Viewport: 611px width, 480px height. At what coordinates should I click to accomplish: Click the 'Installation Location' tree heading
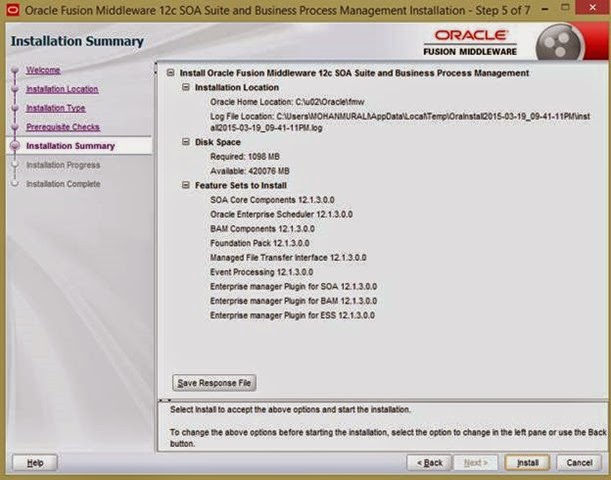click(x=237, y=87)
